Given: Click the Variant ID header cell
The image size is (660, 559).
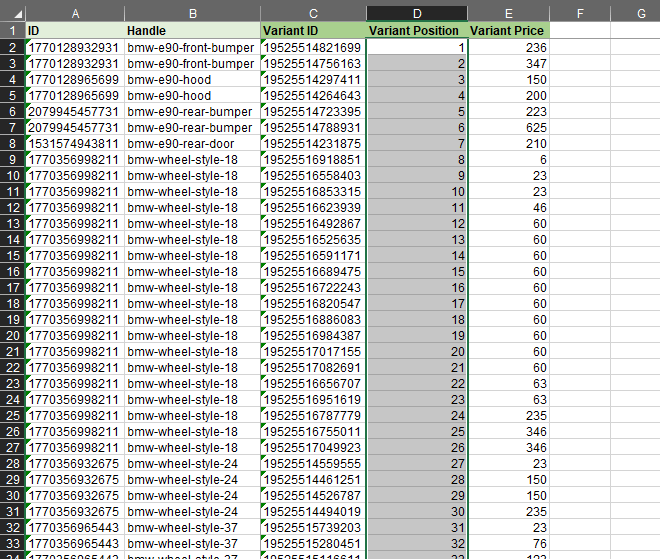Looking at the screenshot, I should pos(313,31).
